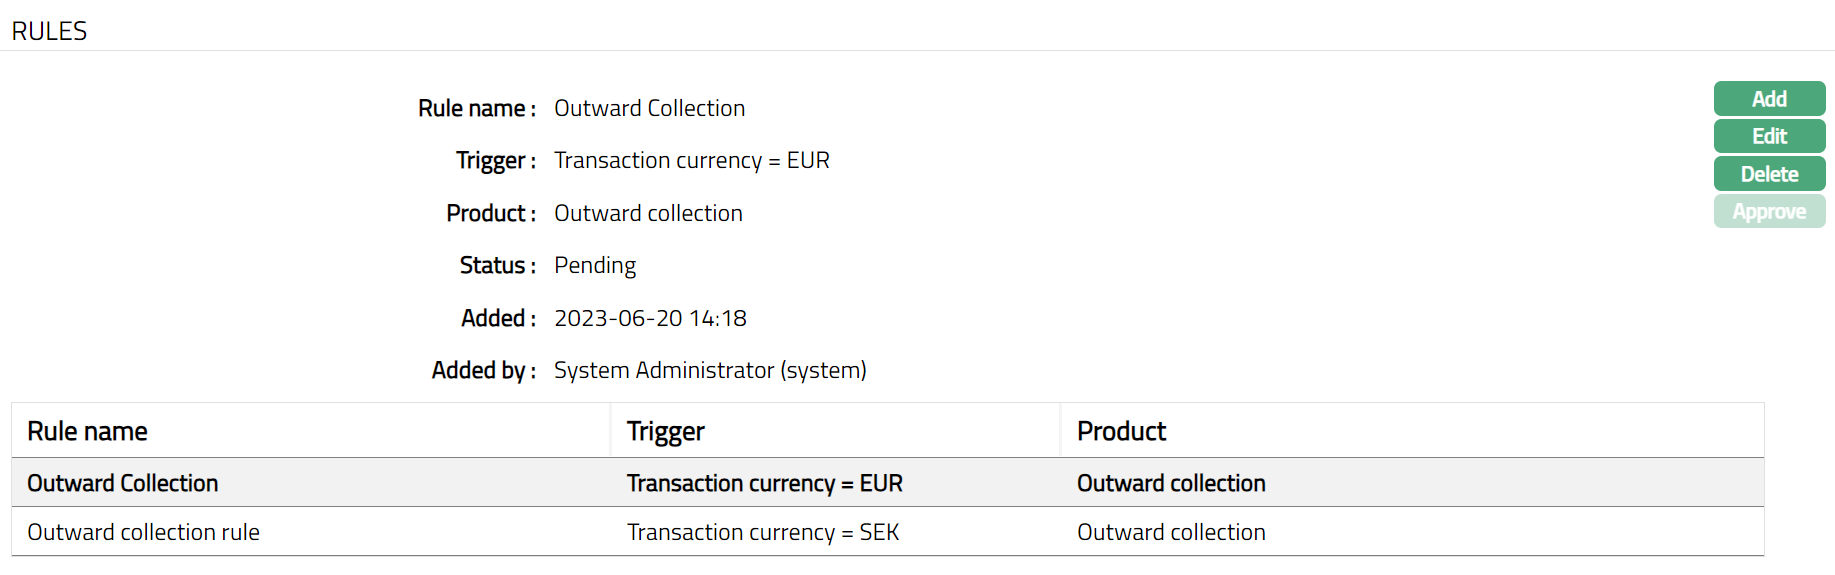This screenshot has width=1835, height=575.
Task: Click Product cell of highlighted EUR table row
Action: pos(1171,483)
